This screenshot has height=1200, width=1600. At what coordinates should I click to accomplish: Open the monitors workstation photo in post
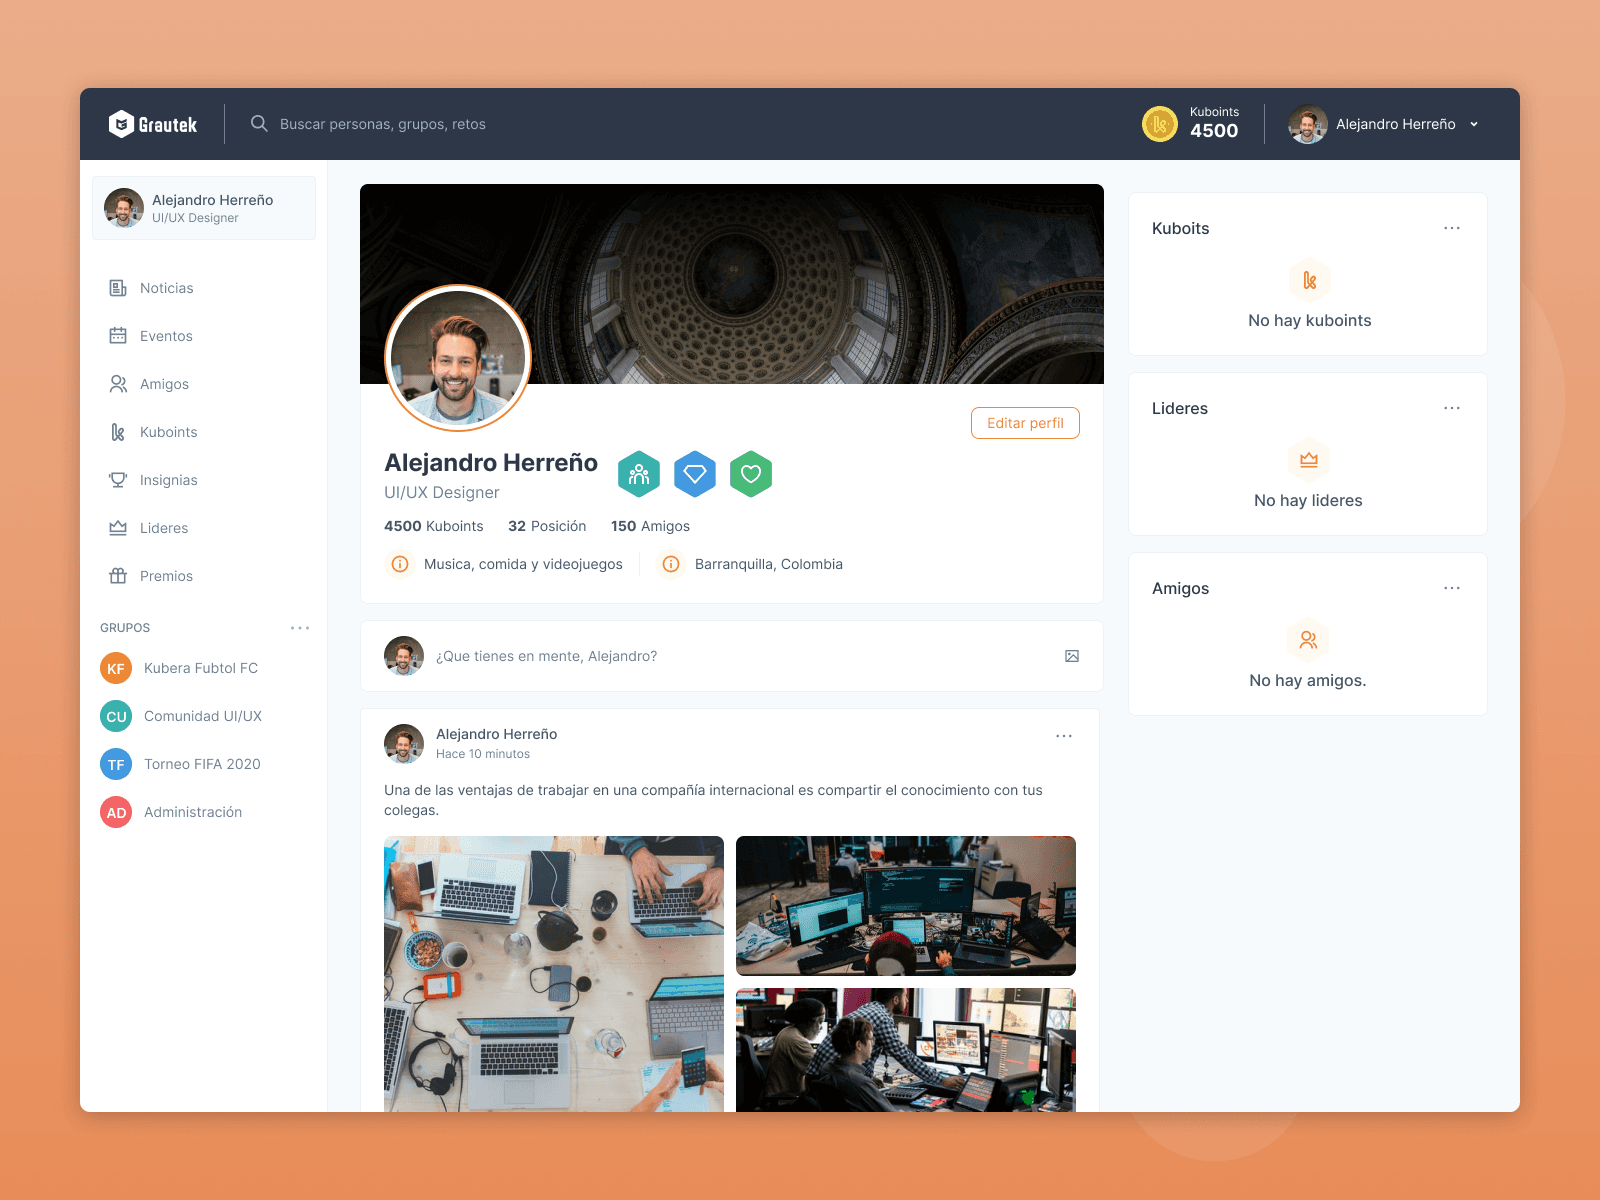click(x=906, y=906)
